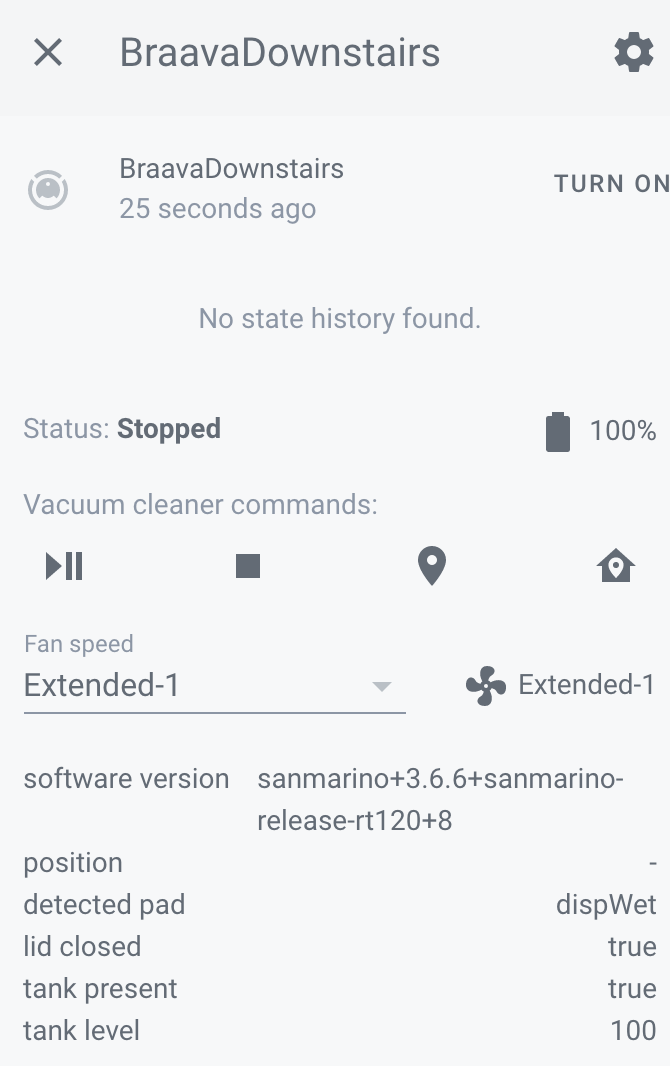Click the 25 seconds ago timestamp

[217, 209]
